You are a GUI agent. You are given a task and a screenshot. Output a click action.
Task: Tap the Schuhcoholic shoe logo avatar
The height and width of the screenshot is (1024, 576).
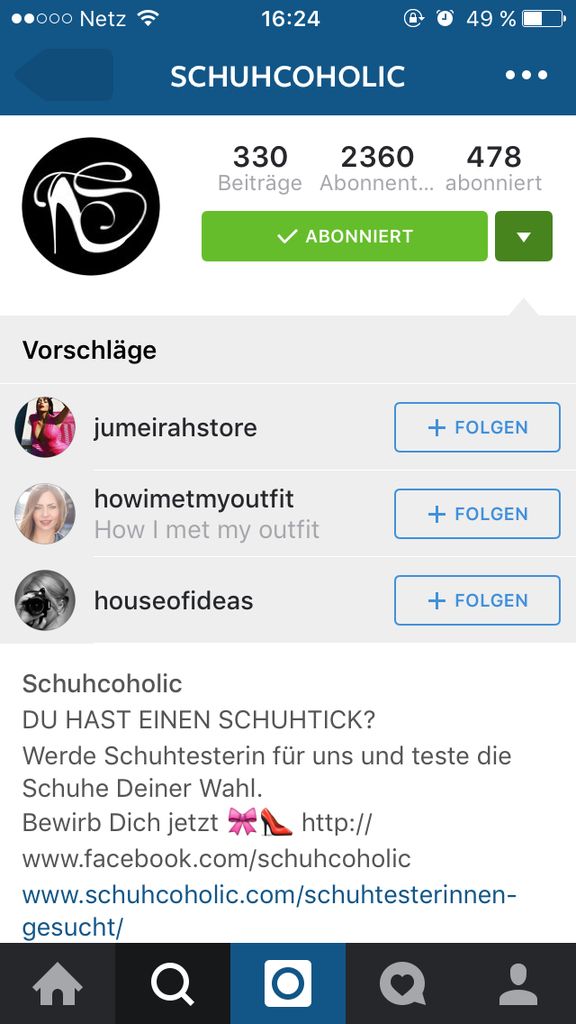[91, 206]
